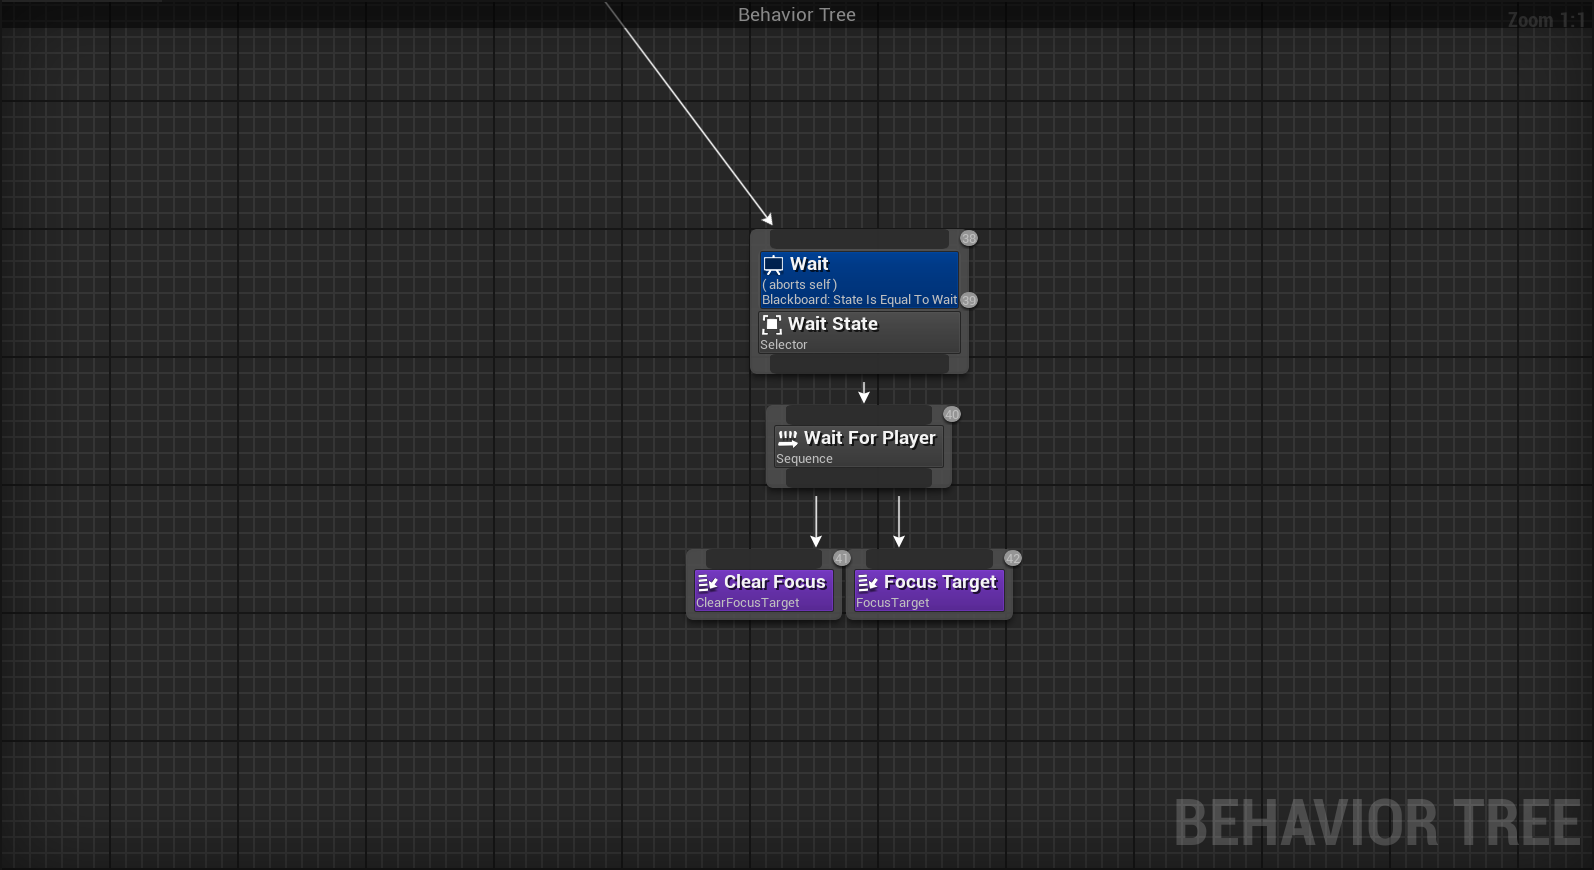Screen dimensions: 1594x870
Task: Select the Wait For Player sequence node
Action: click(x=859, y=446)
